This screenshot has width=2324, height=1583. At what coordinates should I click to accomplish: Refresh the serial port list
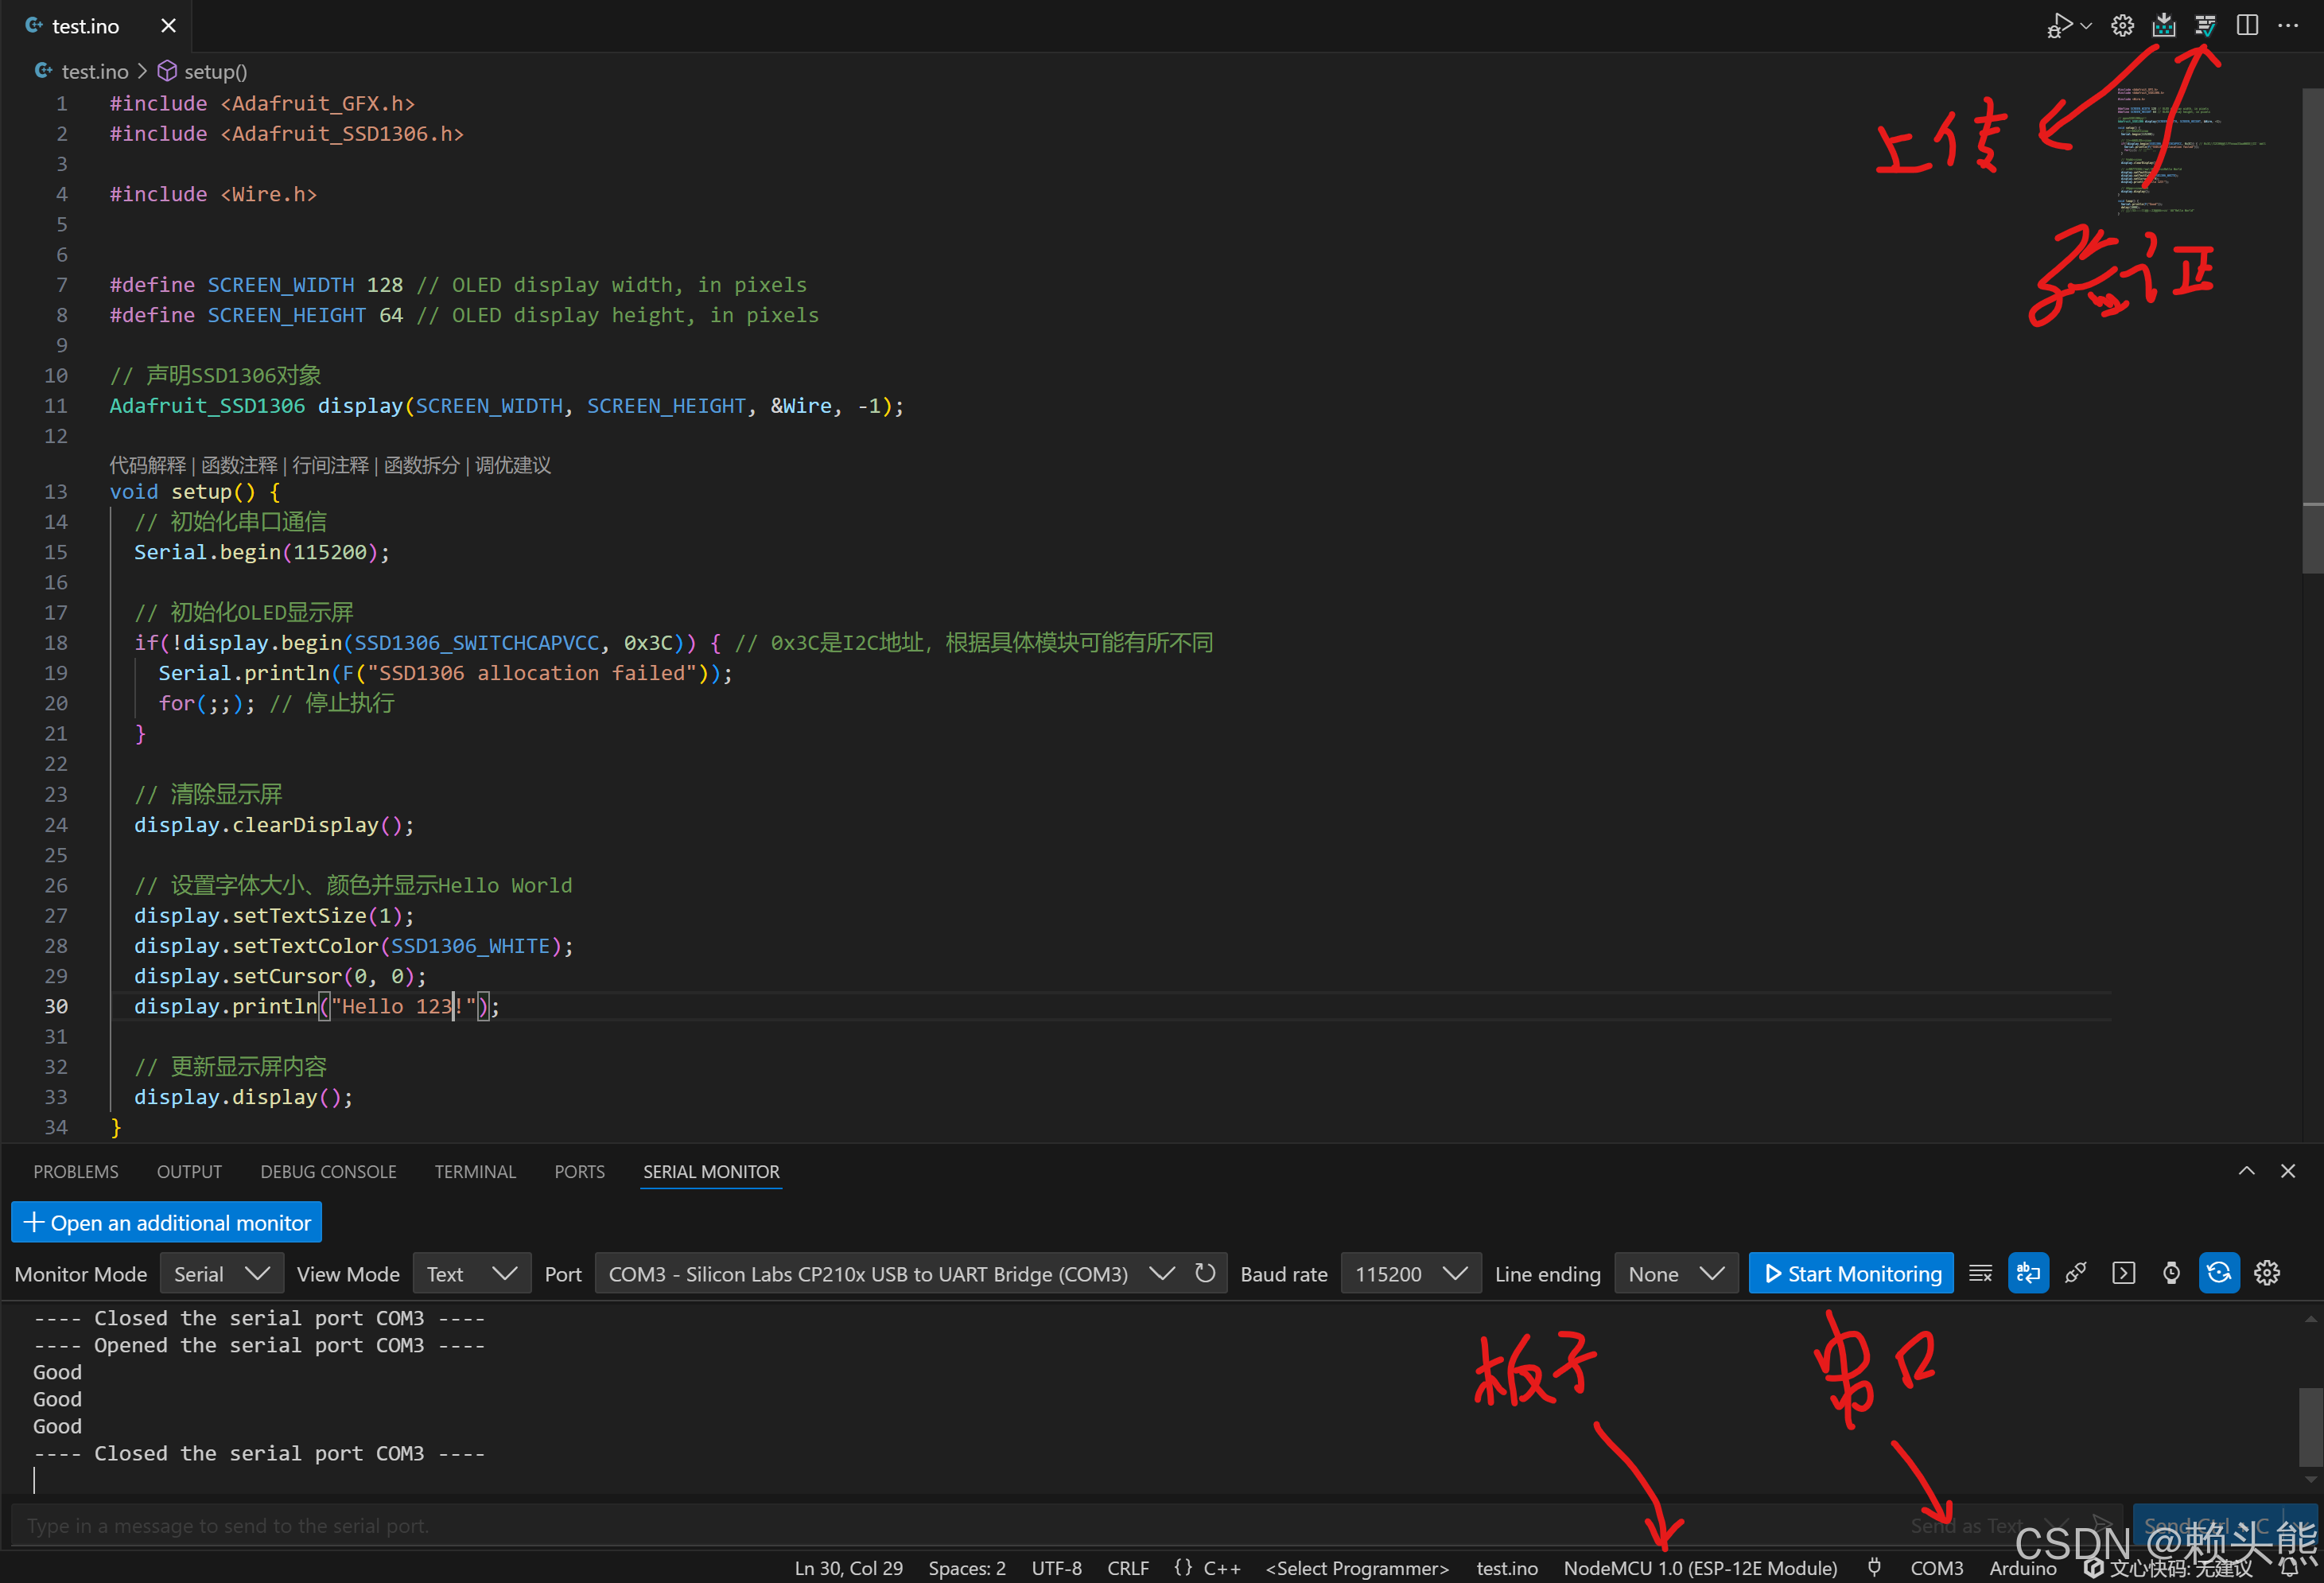pos(1205,1273)
